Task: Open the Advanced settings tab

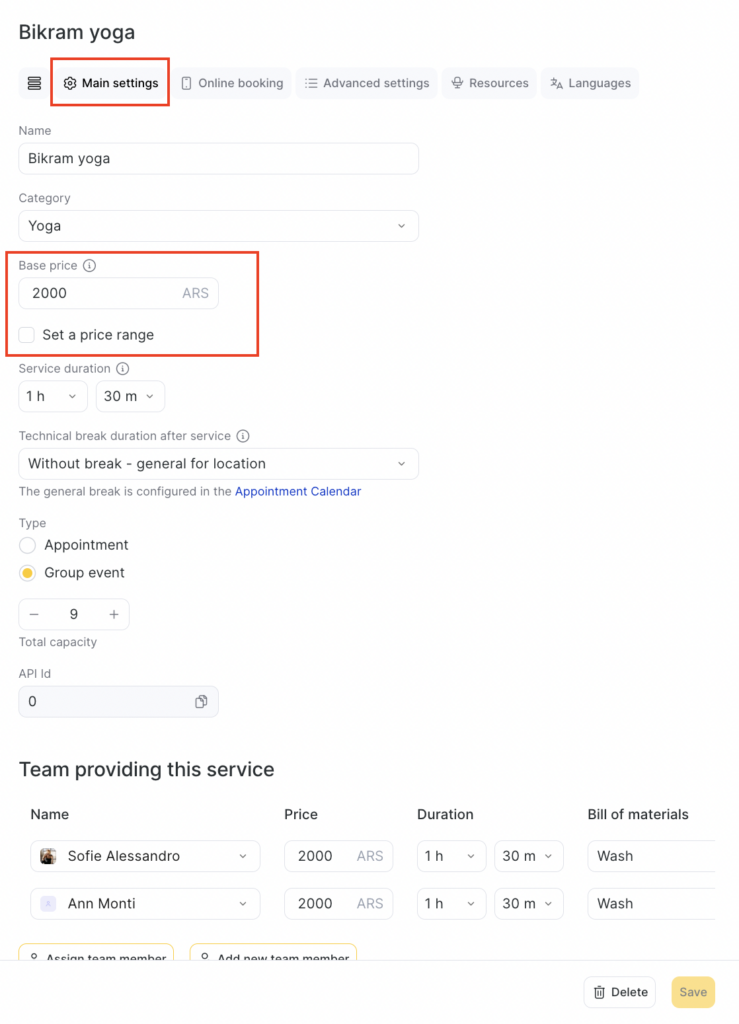Action: coord(367,83)
